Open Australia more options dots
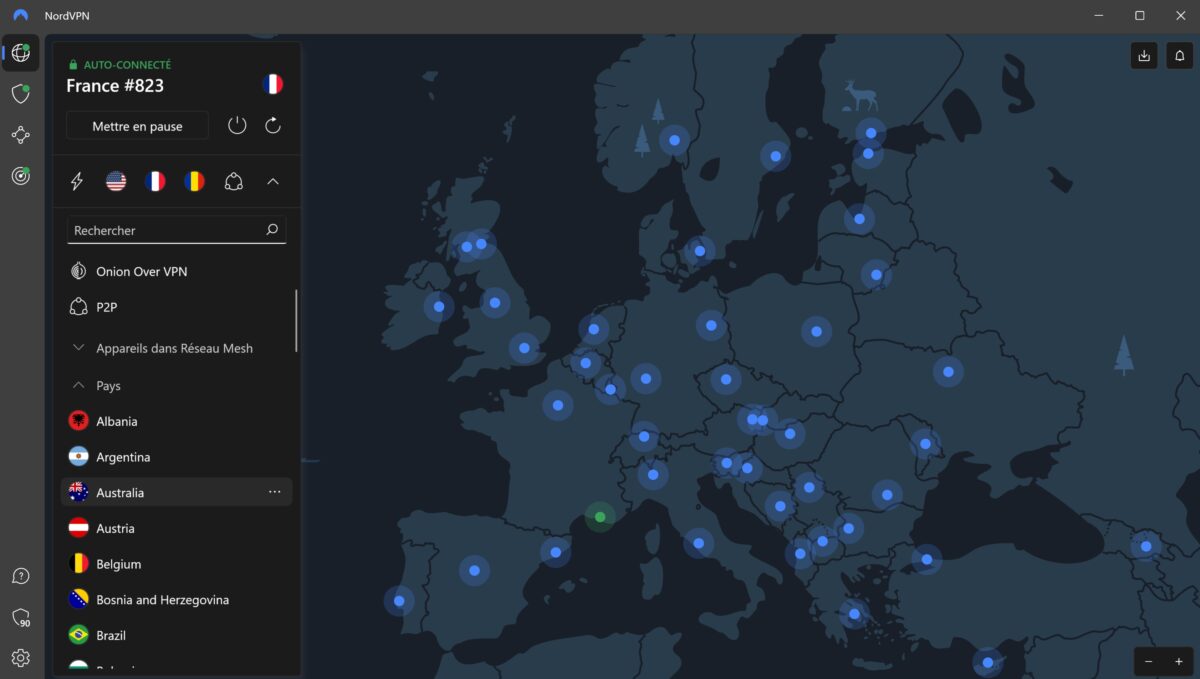The image size is (1200, 679). tap(275, 493)
